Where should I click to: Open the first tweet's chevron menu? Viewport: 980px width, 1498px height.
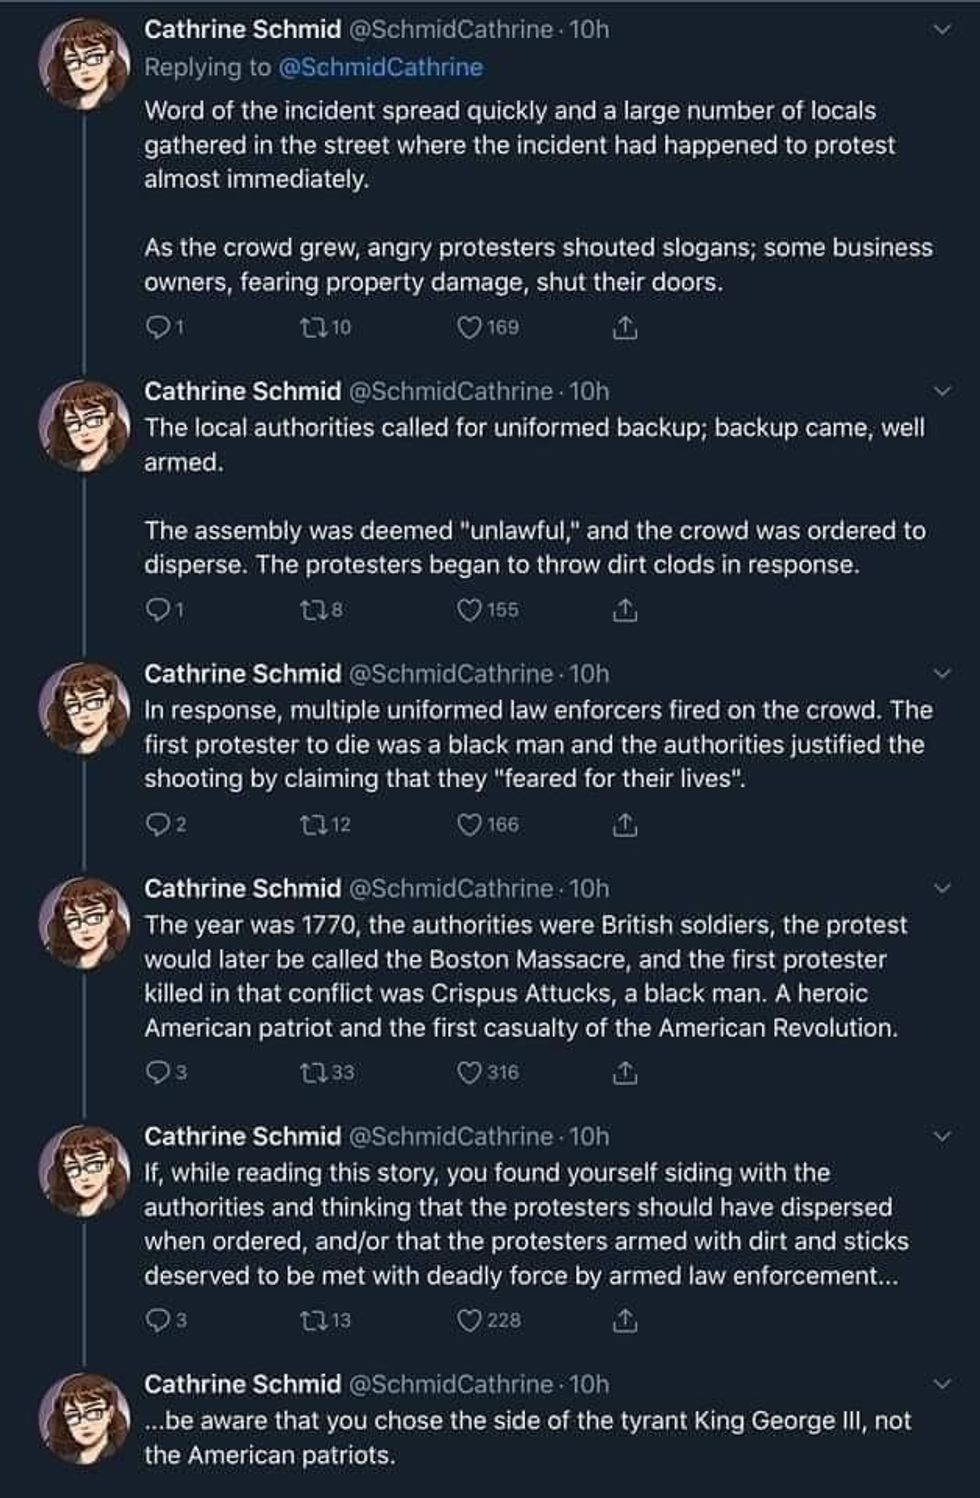(940, 30)
